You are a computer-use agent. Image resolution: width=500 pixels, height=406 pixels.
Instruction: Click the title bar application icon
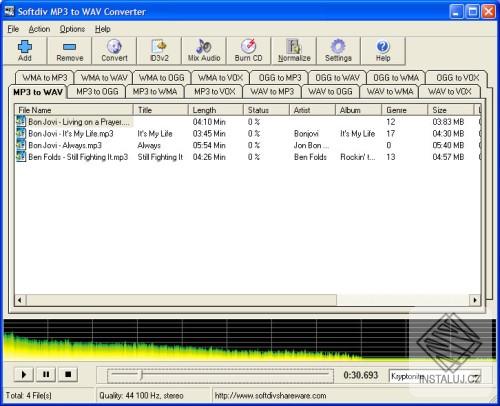coord(9,11)
